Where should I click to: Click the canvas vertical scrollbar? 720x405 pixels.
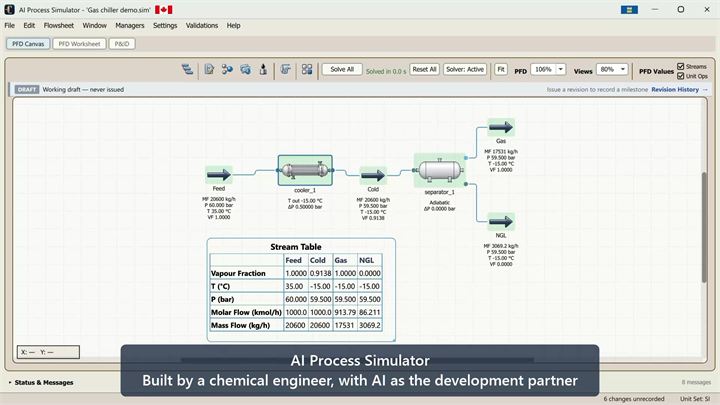[x=704, y=227]
